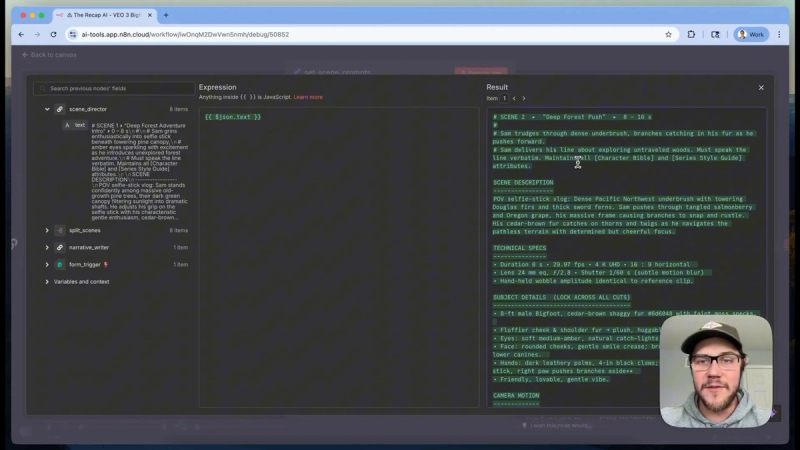Click the narrative_writer node icon

(60, 247)
